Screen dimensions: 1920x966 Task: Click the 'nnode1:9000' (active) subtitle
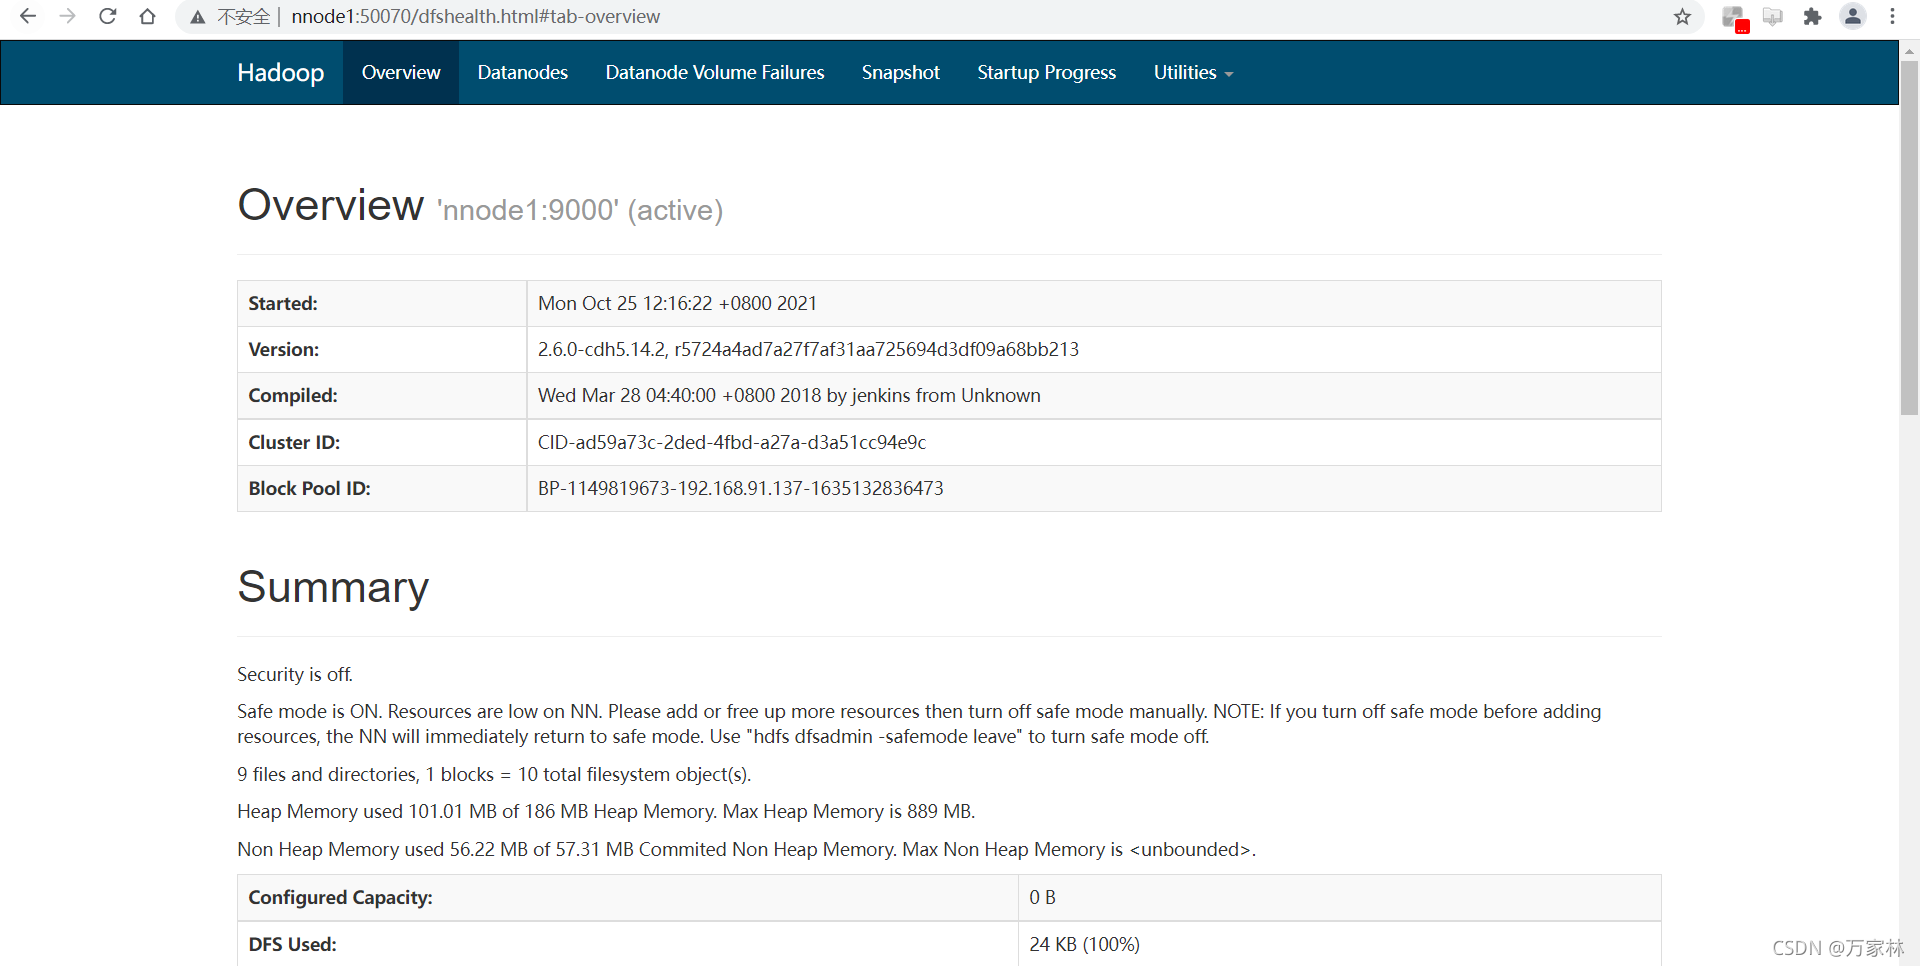(x=580, y=210)
